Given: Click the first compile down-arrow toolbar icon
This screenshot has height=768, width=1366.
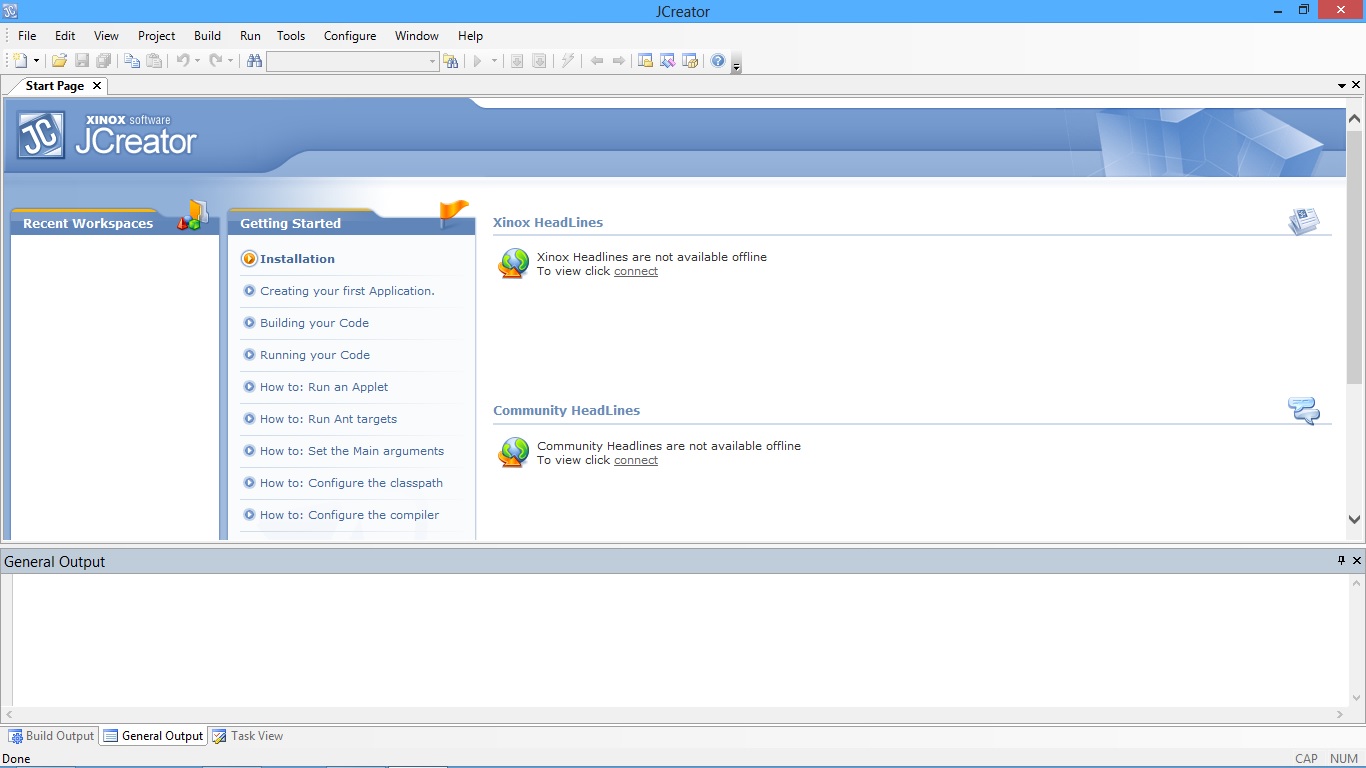Looking at the screenshot, I should (517, 61).
